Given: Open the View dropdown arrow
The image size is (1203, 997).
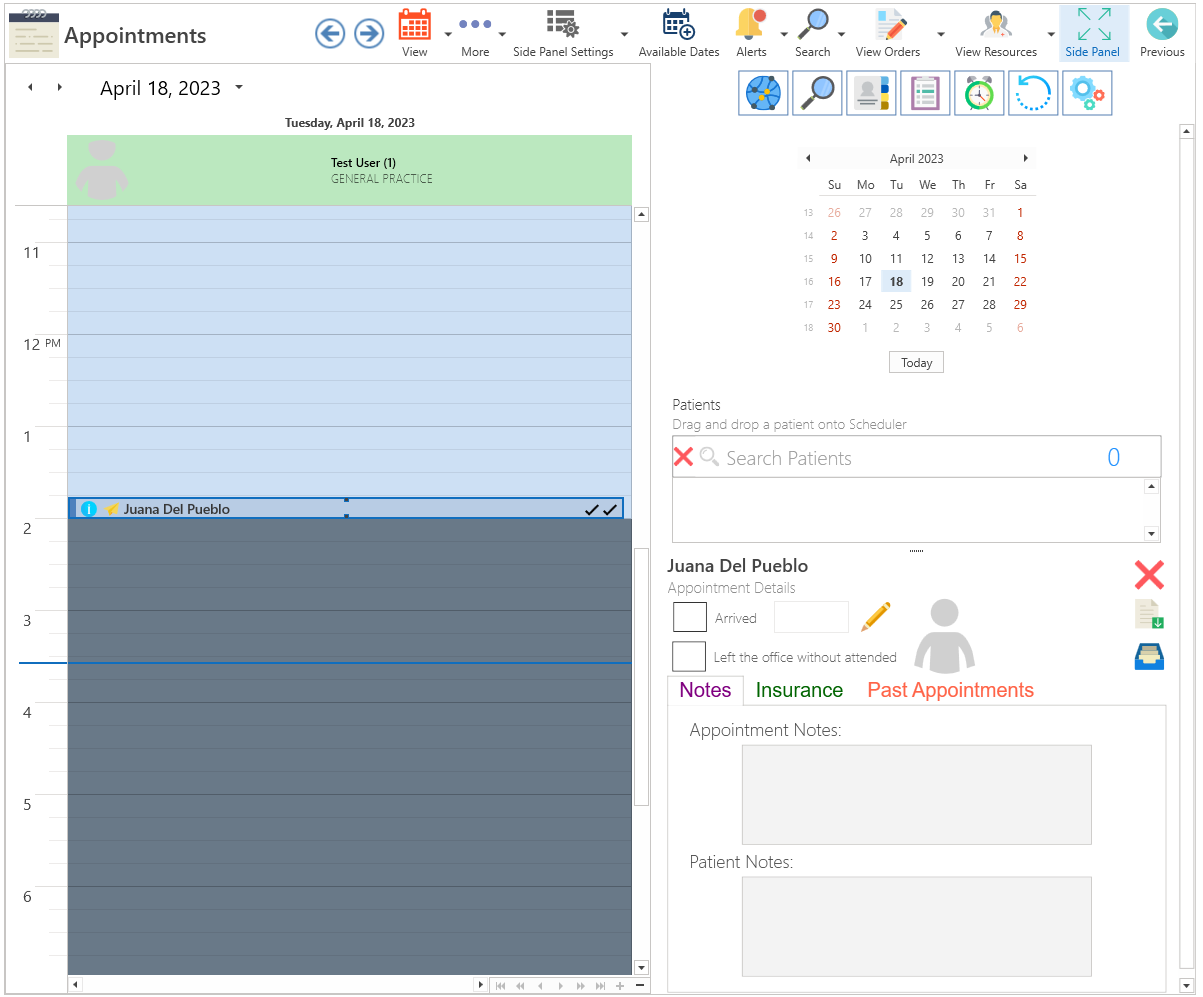Looking at the screenshot, I should click(x=447, y=34).
